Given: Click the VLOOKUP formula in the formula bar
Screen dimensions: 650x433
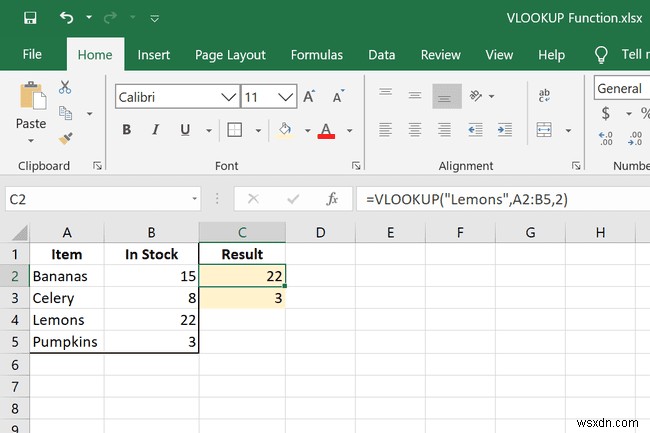Looking at the screenshot, I should (467, 199).
